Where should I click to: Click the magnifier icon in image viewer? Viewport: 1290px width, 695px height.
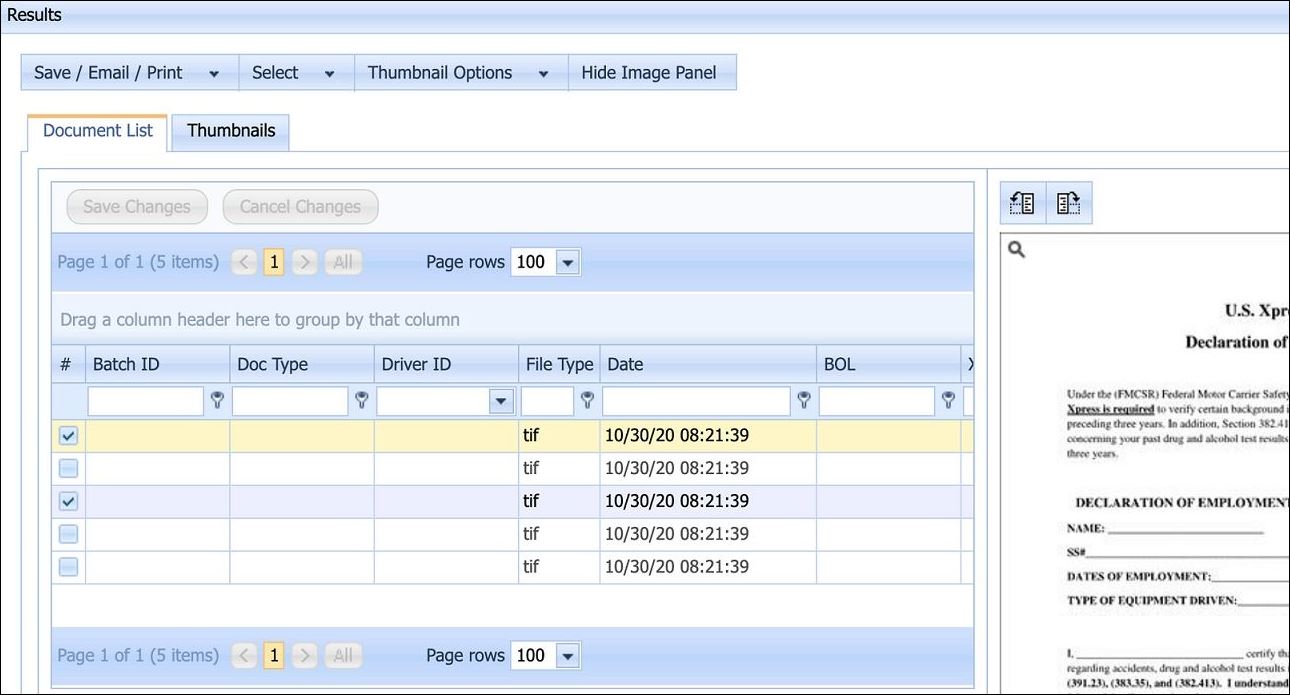click(x=1017, y=250)
